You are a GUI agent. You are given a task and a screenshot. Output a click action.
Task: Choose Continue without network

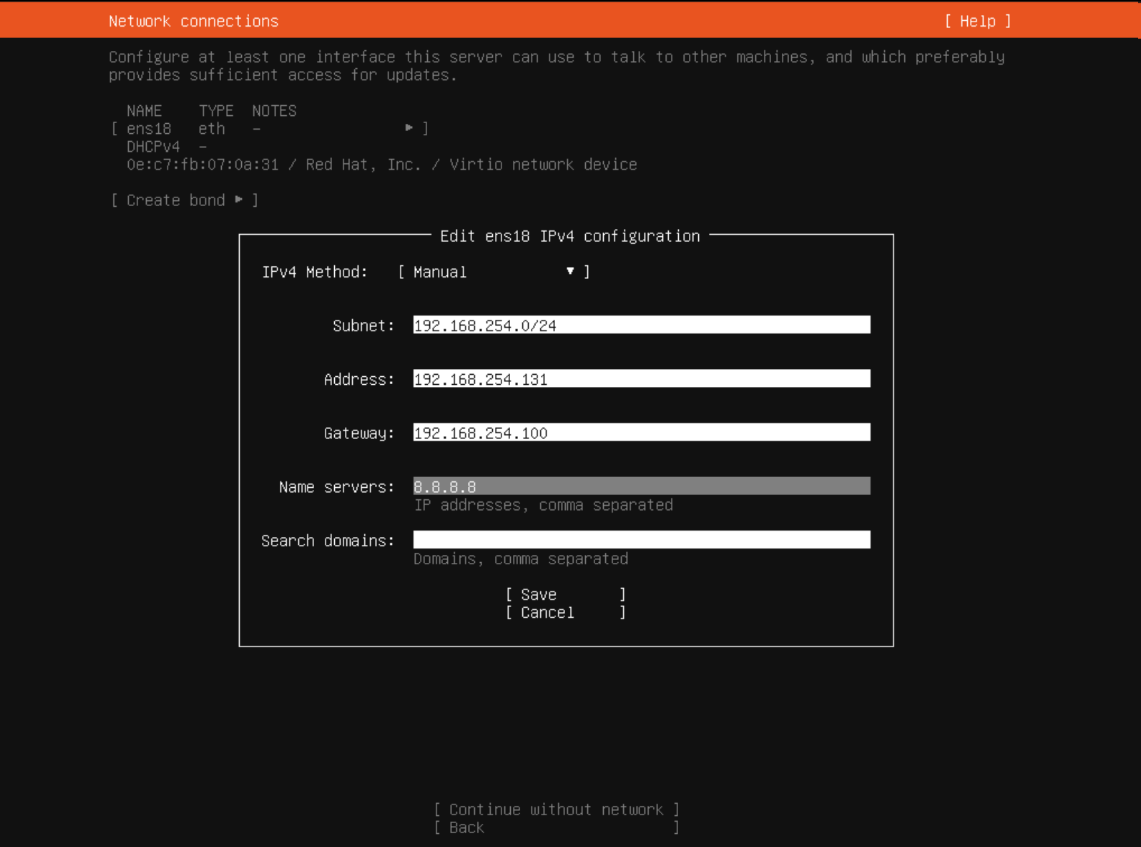556,810
